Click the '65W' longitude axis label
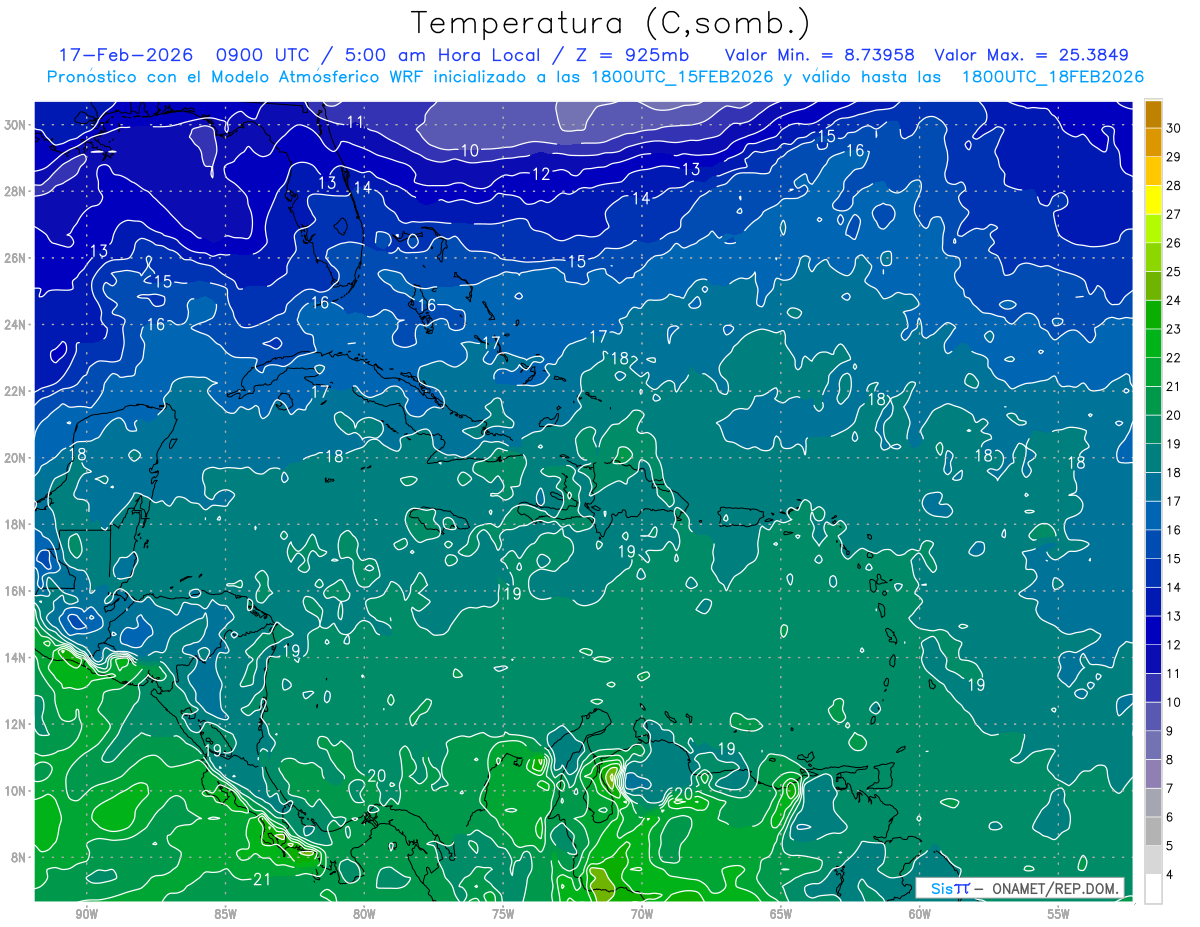This screenshot has height=927, width=1200. coord(781,914)
